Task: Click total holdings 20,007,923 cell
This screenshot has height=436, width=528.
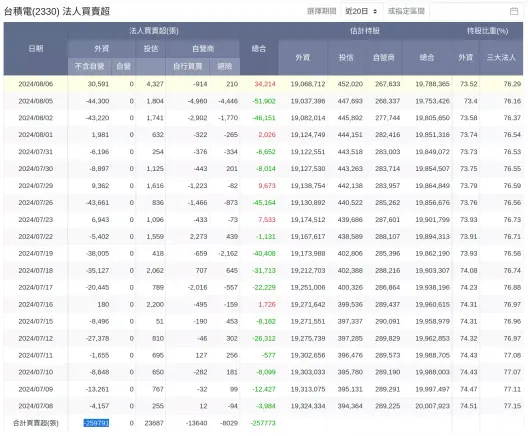Action: 432,406
